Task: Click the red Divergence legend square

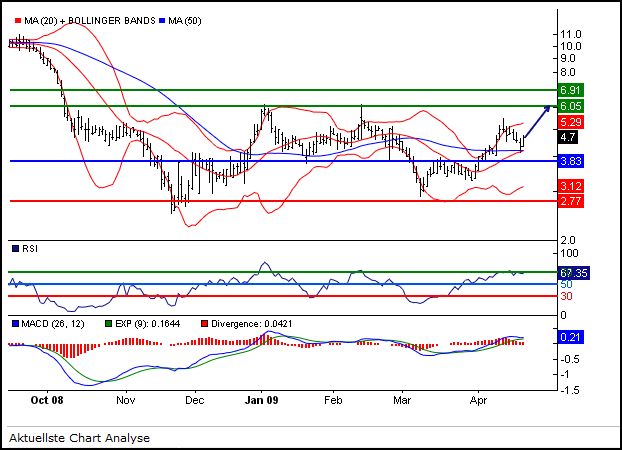Action: tap(204, 324)
